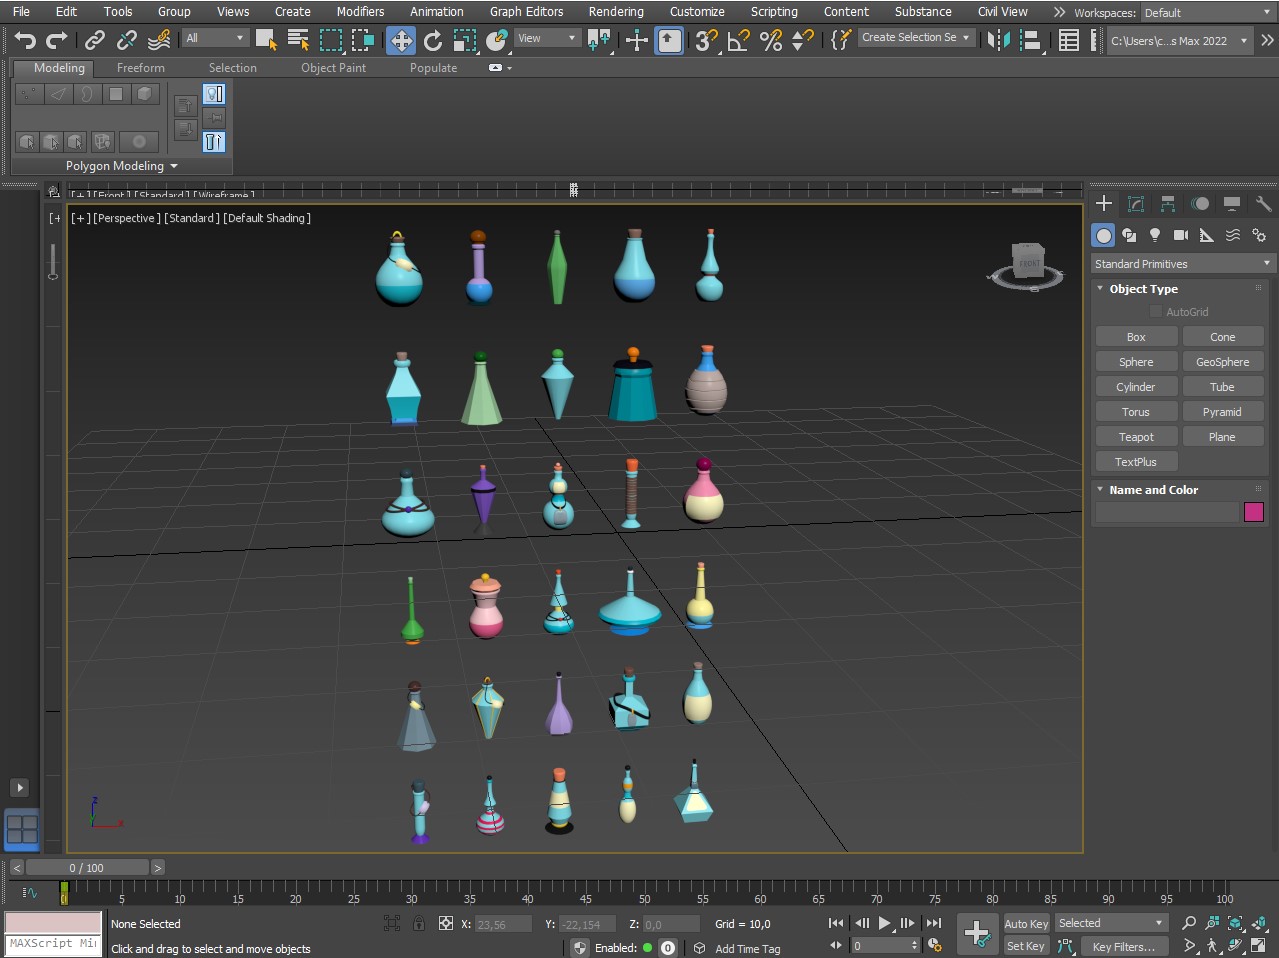Viewport: 1279px width, 958px height.
Task: Click the Select and Link chain icon
Action: [95, 40]
